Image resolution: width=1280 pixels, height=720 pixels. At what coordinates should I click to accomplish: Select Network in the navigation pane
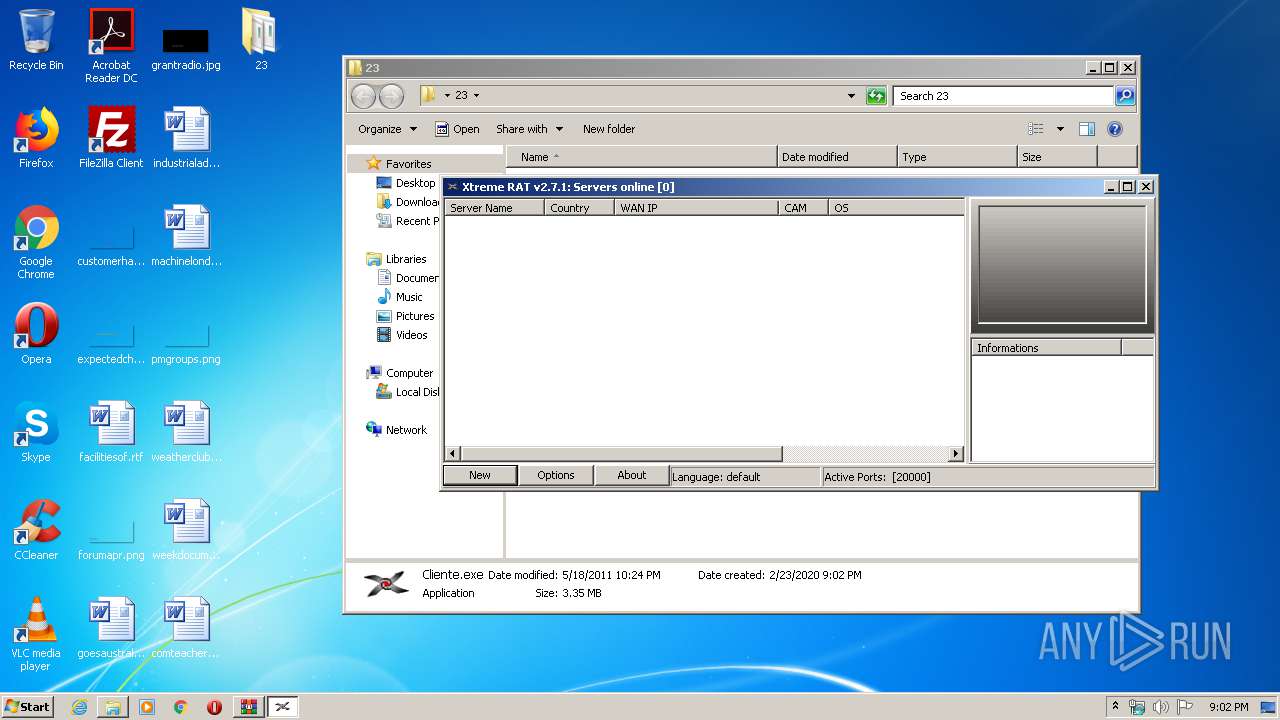[x=397, y=430]
